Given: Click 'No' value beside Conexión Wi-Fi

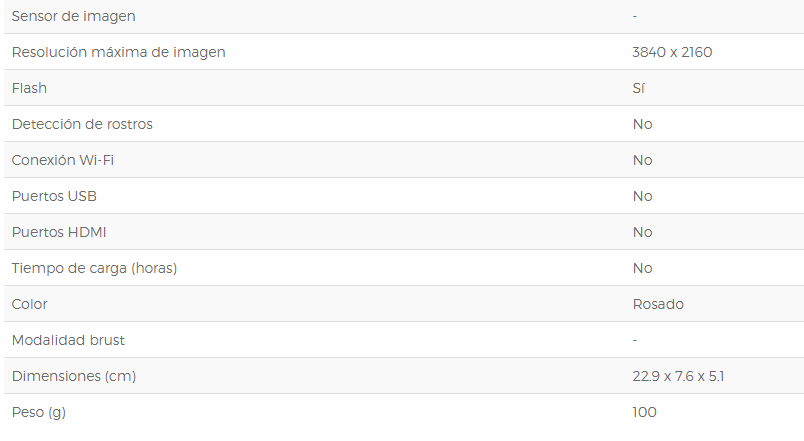Looking at the screenshot, I should pos(642,160).
